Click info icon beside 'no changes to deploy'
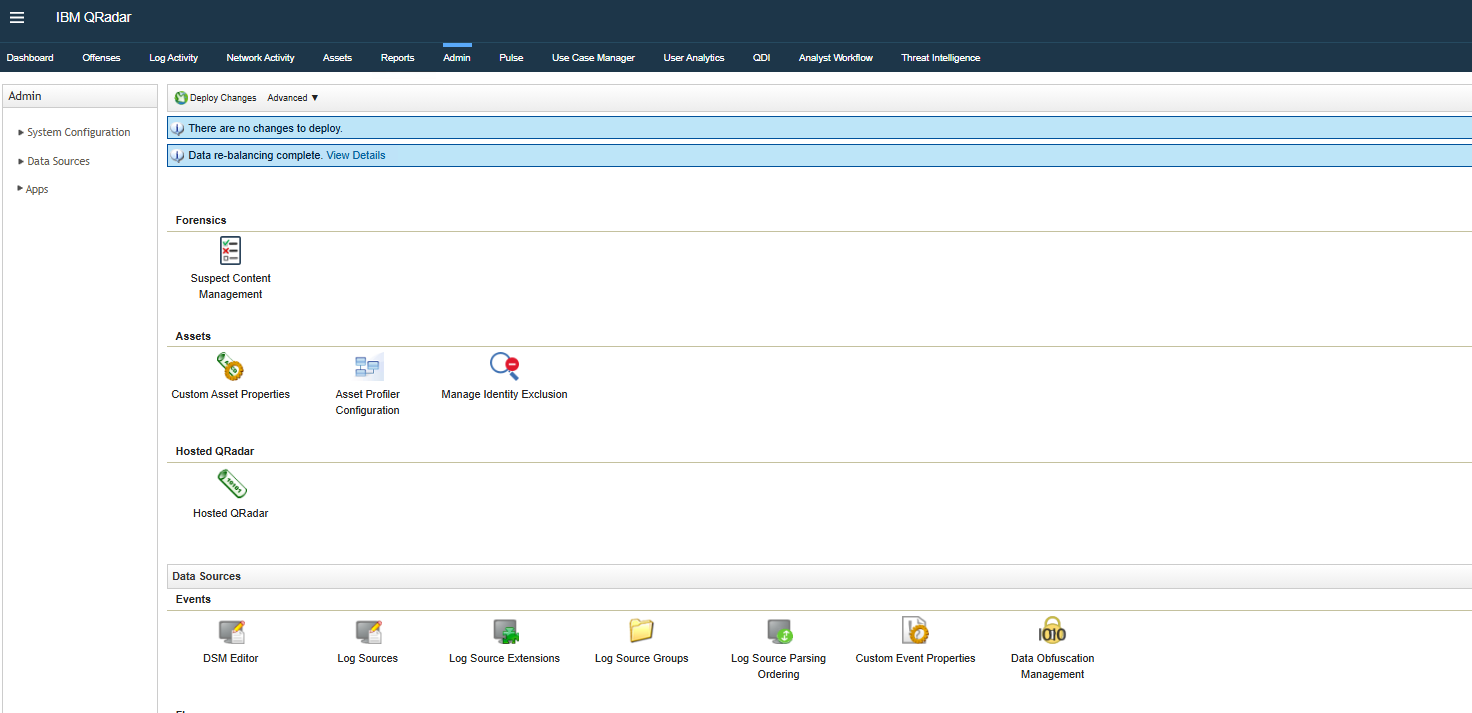This screenshot has width=1472, height=713. pyautogui.click(x=178, y=128)
